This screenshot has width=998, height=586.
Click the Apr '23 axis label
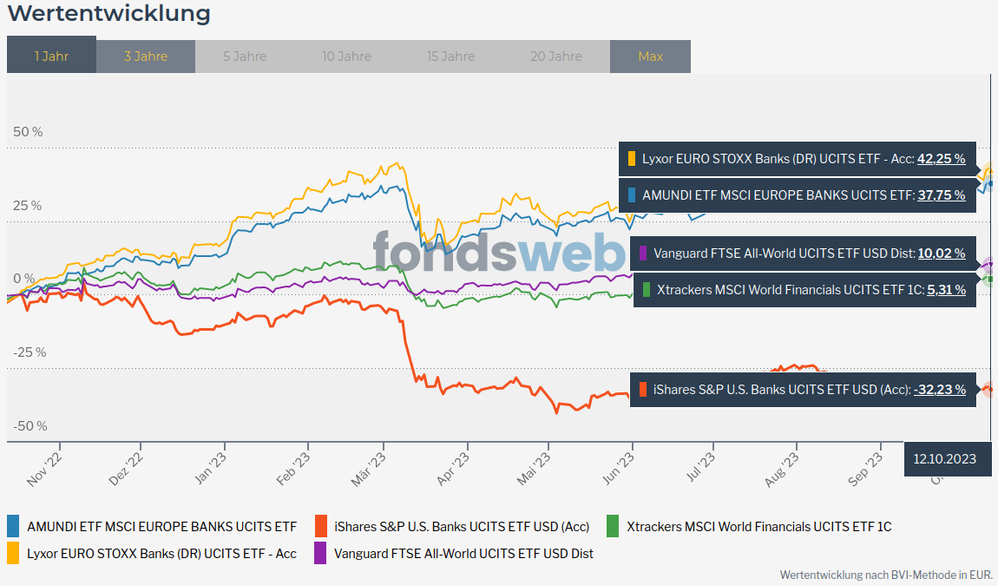[x=453, y=470]
